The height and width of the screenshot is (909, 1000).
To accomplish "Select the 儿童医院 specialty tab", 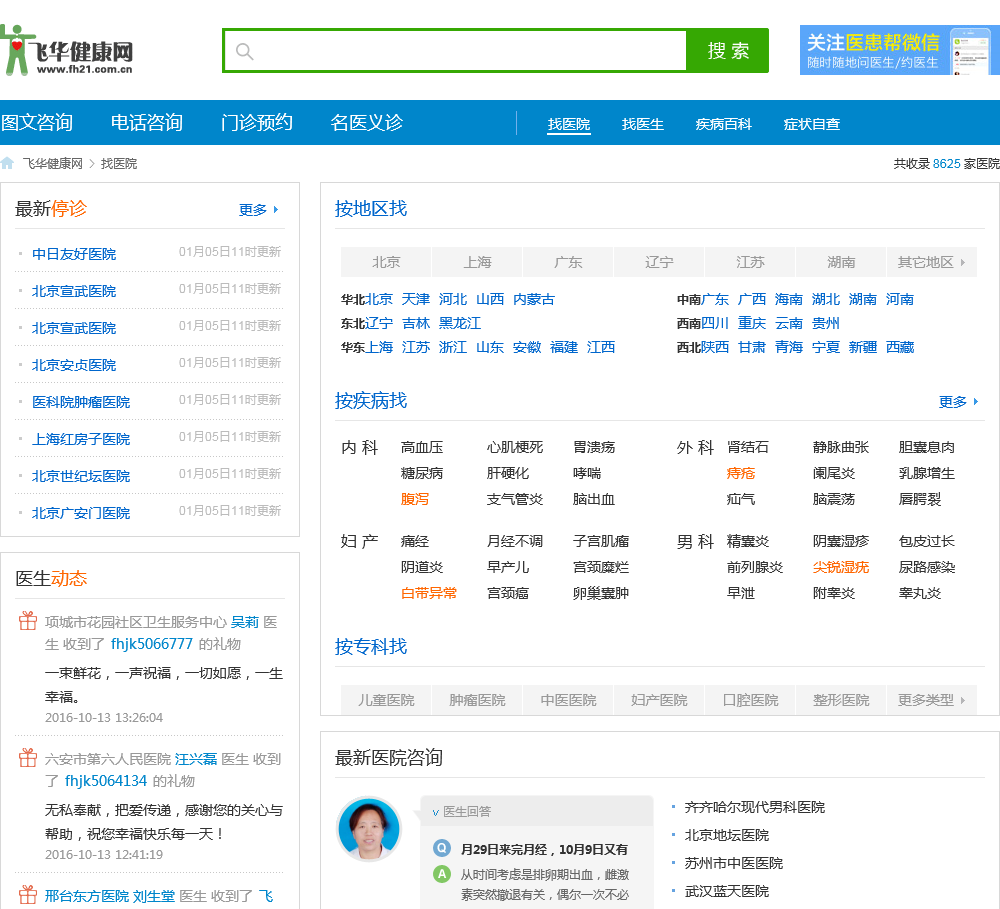I will pyautogui.click(x=386, y=700).
